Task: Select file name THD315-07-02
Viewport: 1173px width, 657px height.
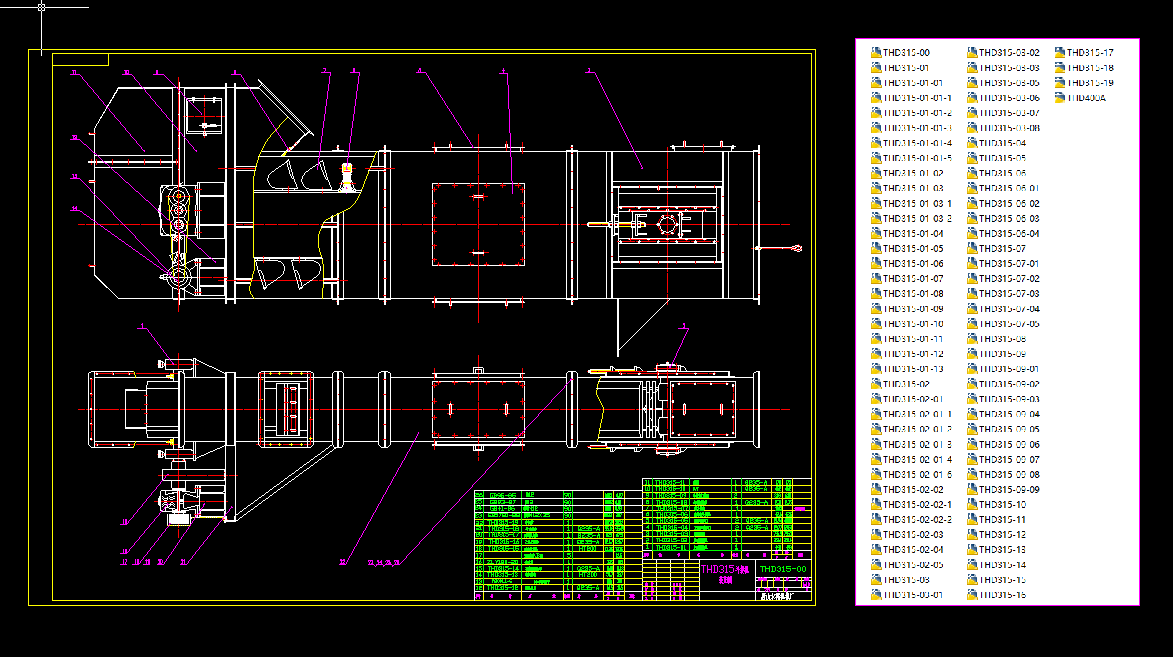Action: pos(1009,278)
